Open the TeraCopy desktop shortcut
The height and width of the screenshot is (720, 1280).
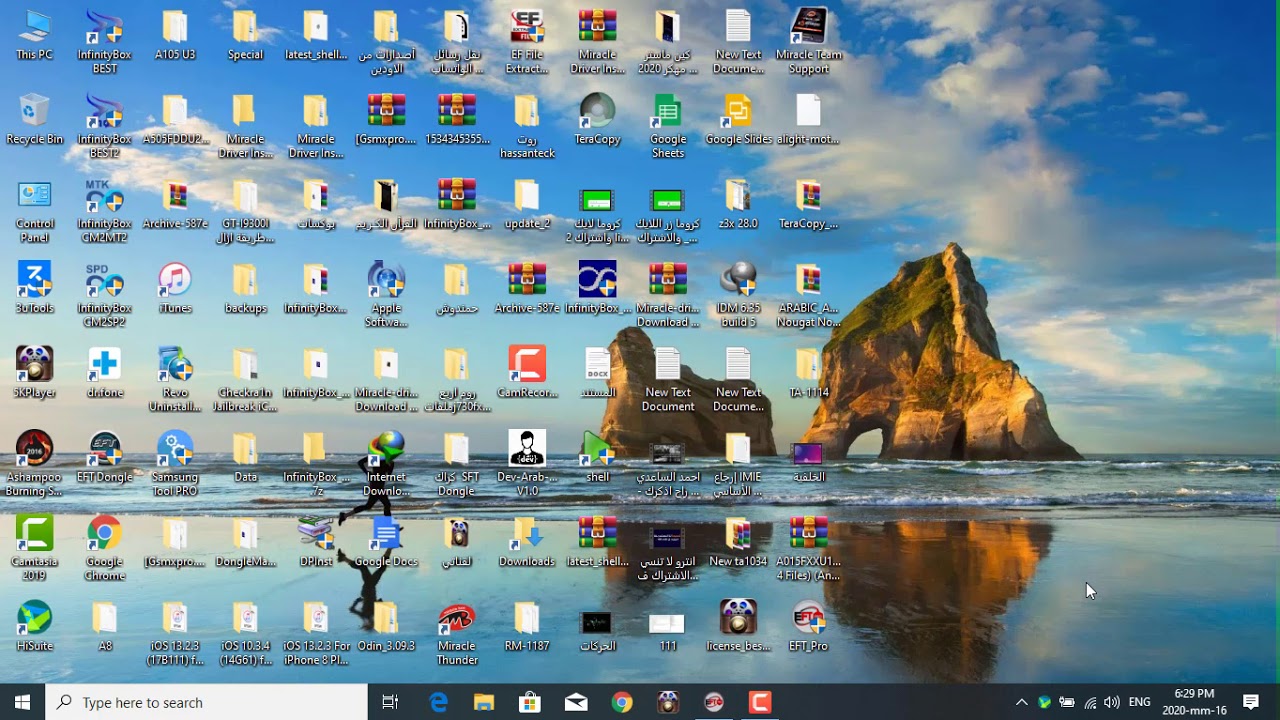tap(597, 119)
